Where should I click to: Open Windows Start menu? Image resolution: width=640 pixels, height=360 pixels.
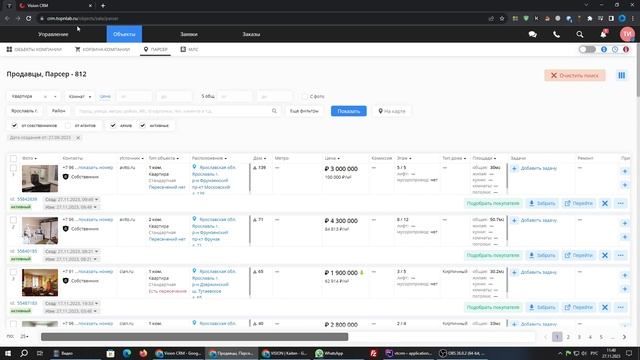(8, 353)
